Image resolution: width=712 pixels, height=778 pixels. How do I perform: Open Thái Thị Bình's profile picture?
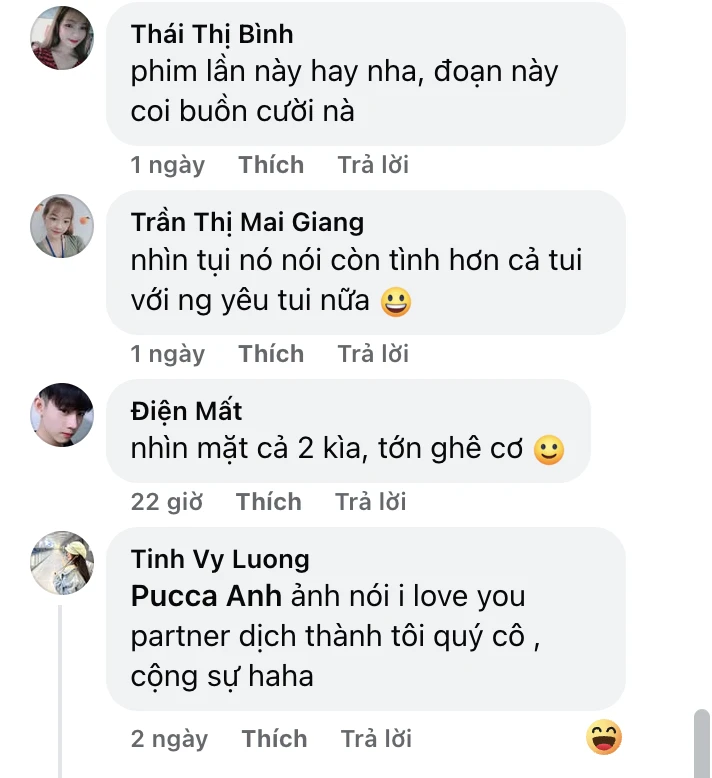pyautogui.click(x=62, y=38)
